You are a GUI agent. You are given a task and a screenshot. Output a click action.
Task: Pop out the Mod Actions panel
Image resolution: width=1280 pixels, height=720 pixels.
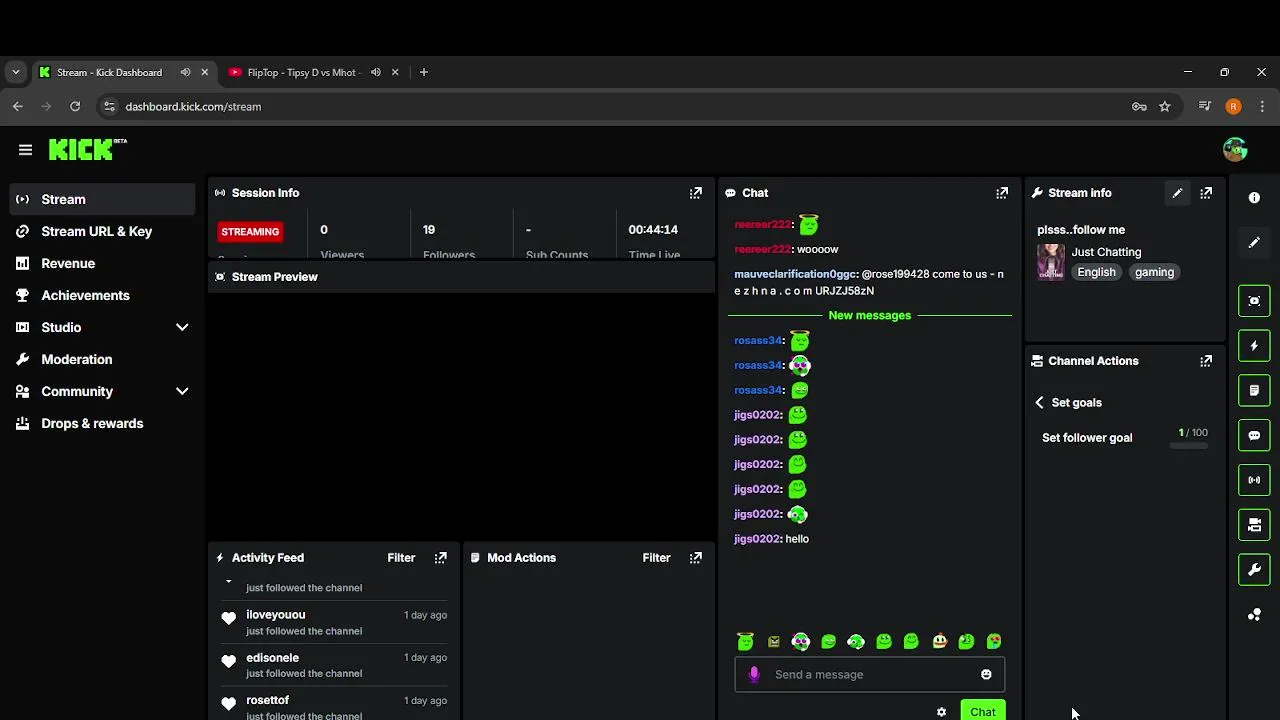coord(696,558)
